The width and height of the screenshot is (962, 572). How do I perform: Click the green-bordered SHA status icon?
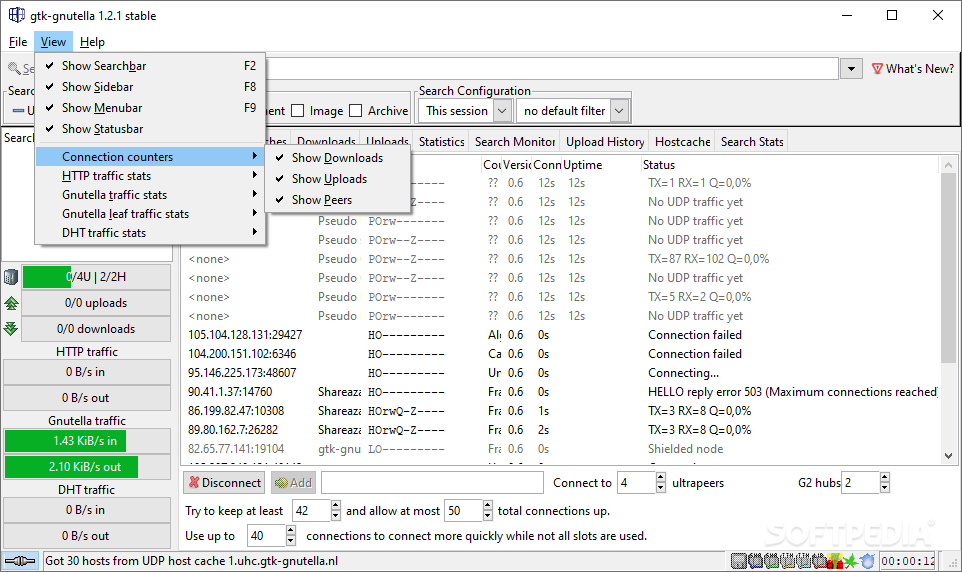(771, 561)
